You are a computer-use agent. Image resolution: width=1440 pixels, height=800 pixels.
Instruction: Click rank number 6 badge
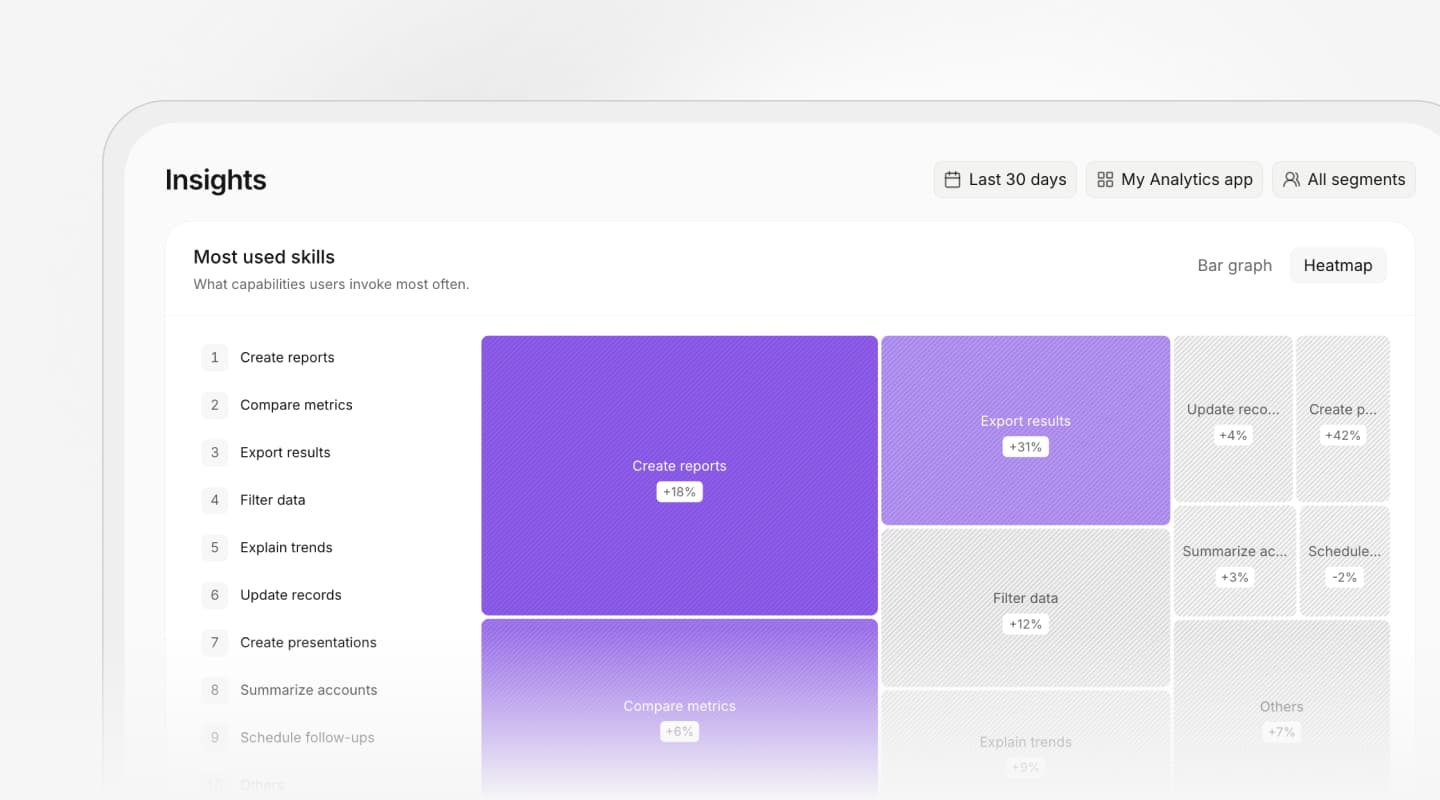[214, 595]
